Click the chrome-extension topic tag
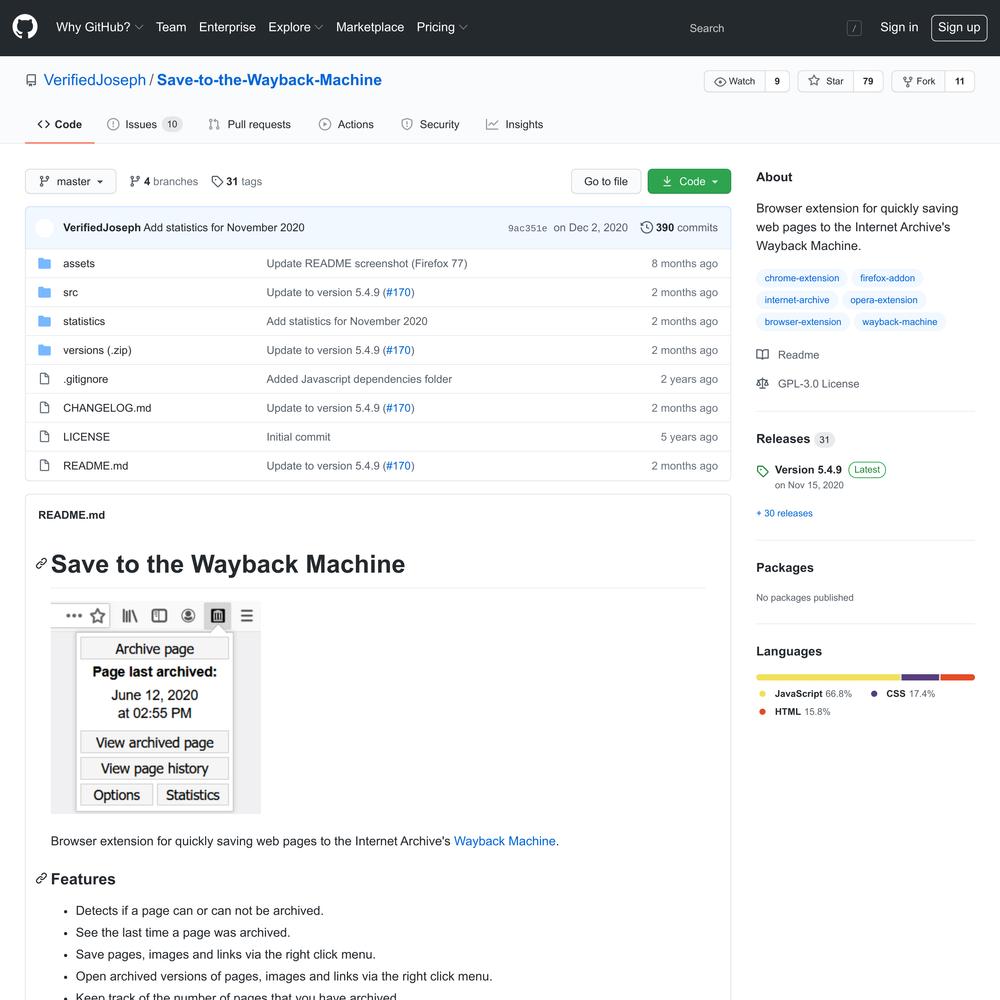 [x=802, y=278]
